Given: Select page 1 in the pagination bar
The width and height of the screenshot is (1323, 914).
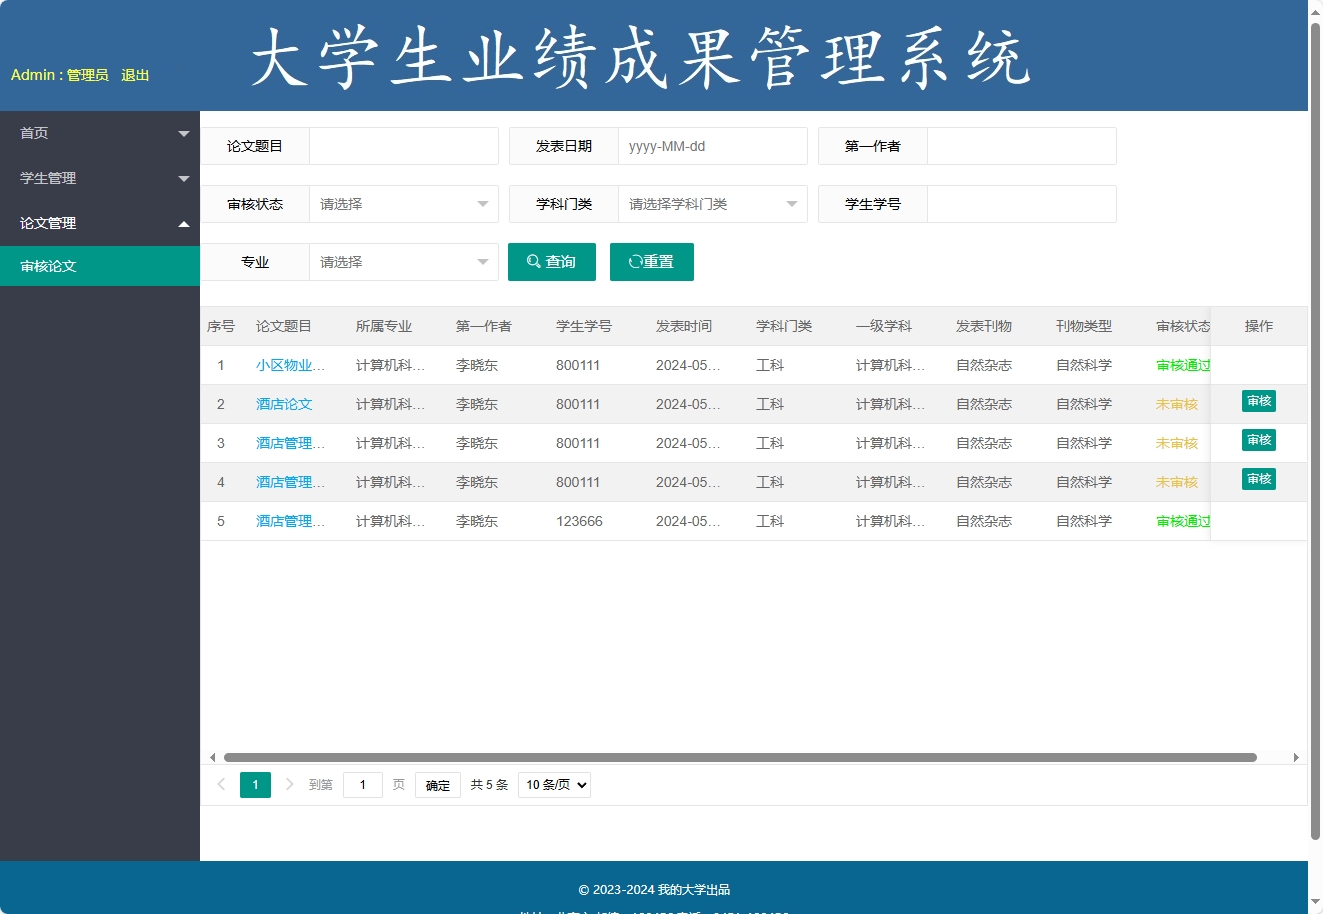Looking at the screenshot, I should 255,784.
